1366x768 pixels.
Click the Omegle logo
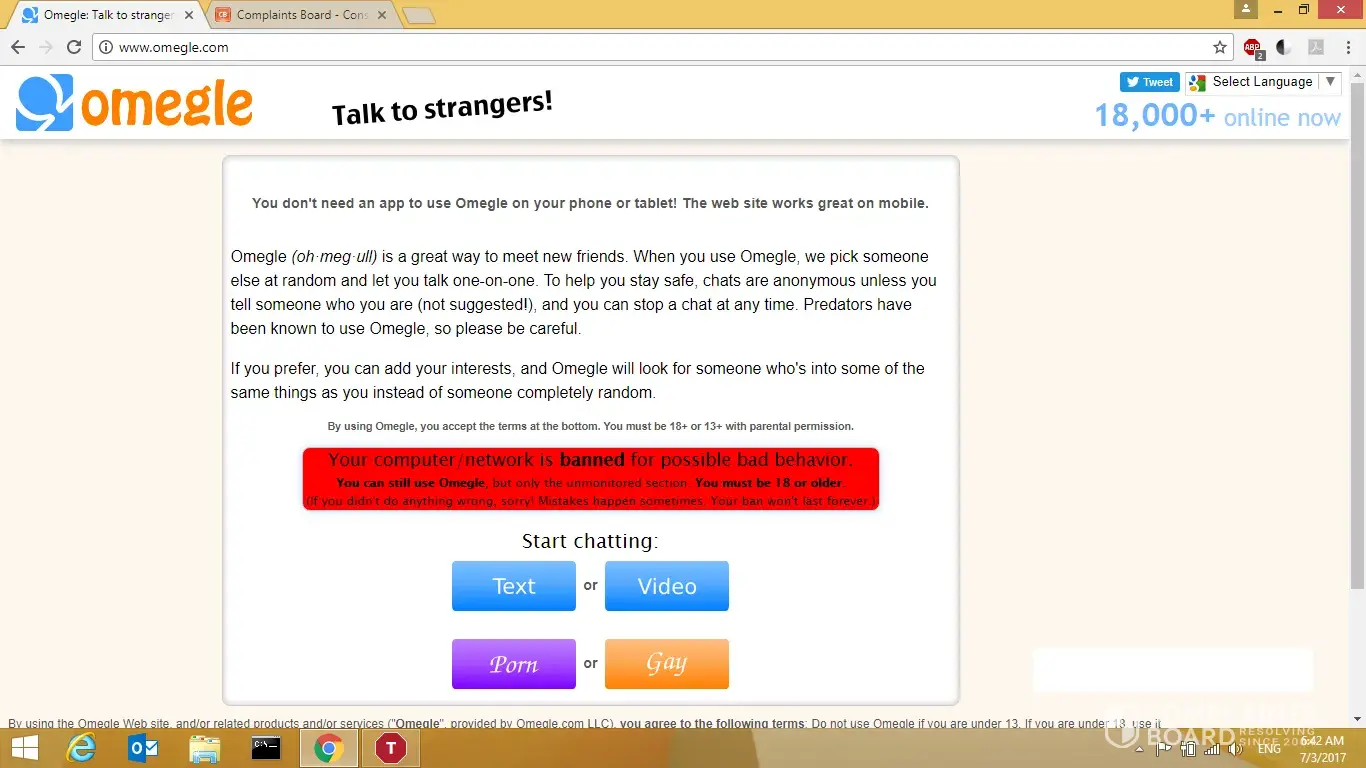point(134,102)
